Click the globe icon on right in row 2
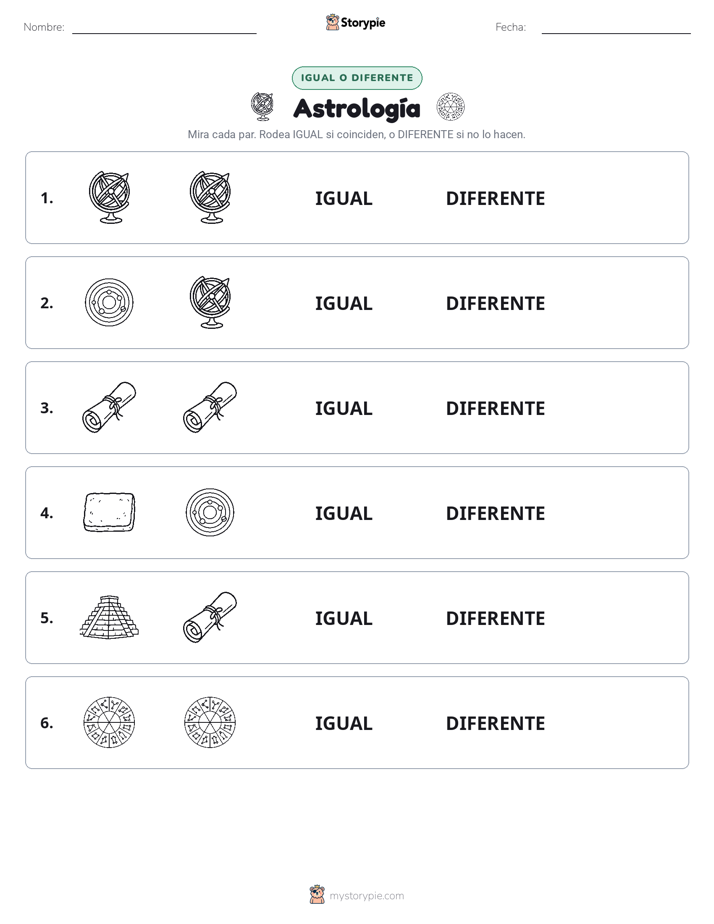714x924 pixels. (210, 302)
